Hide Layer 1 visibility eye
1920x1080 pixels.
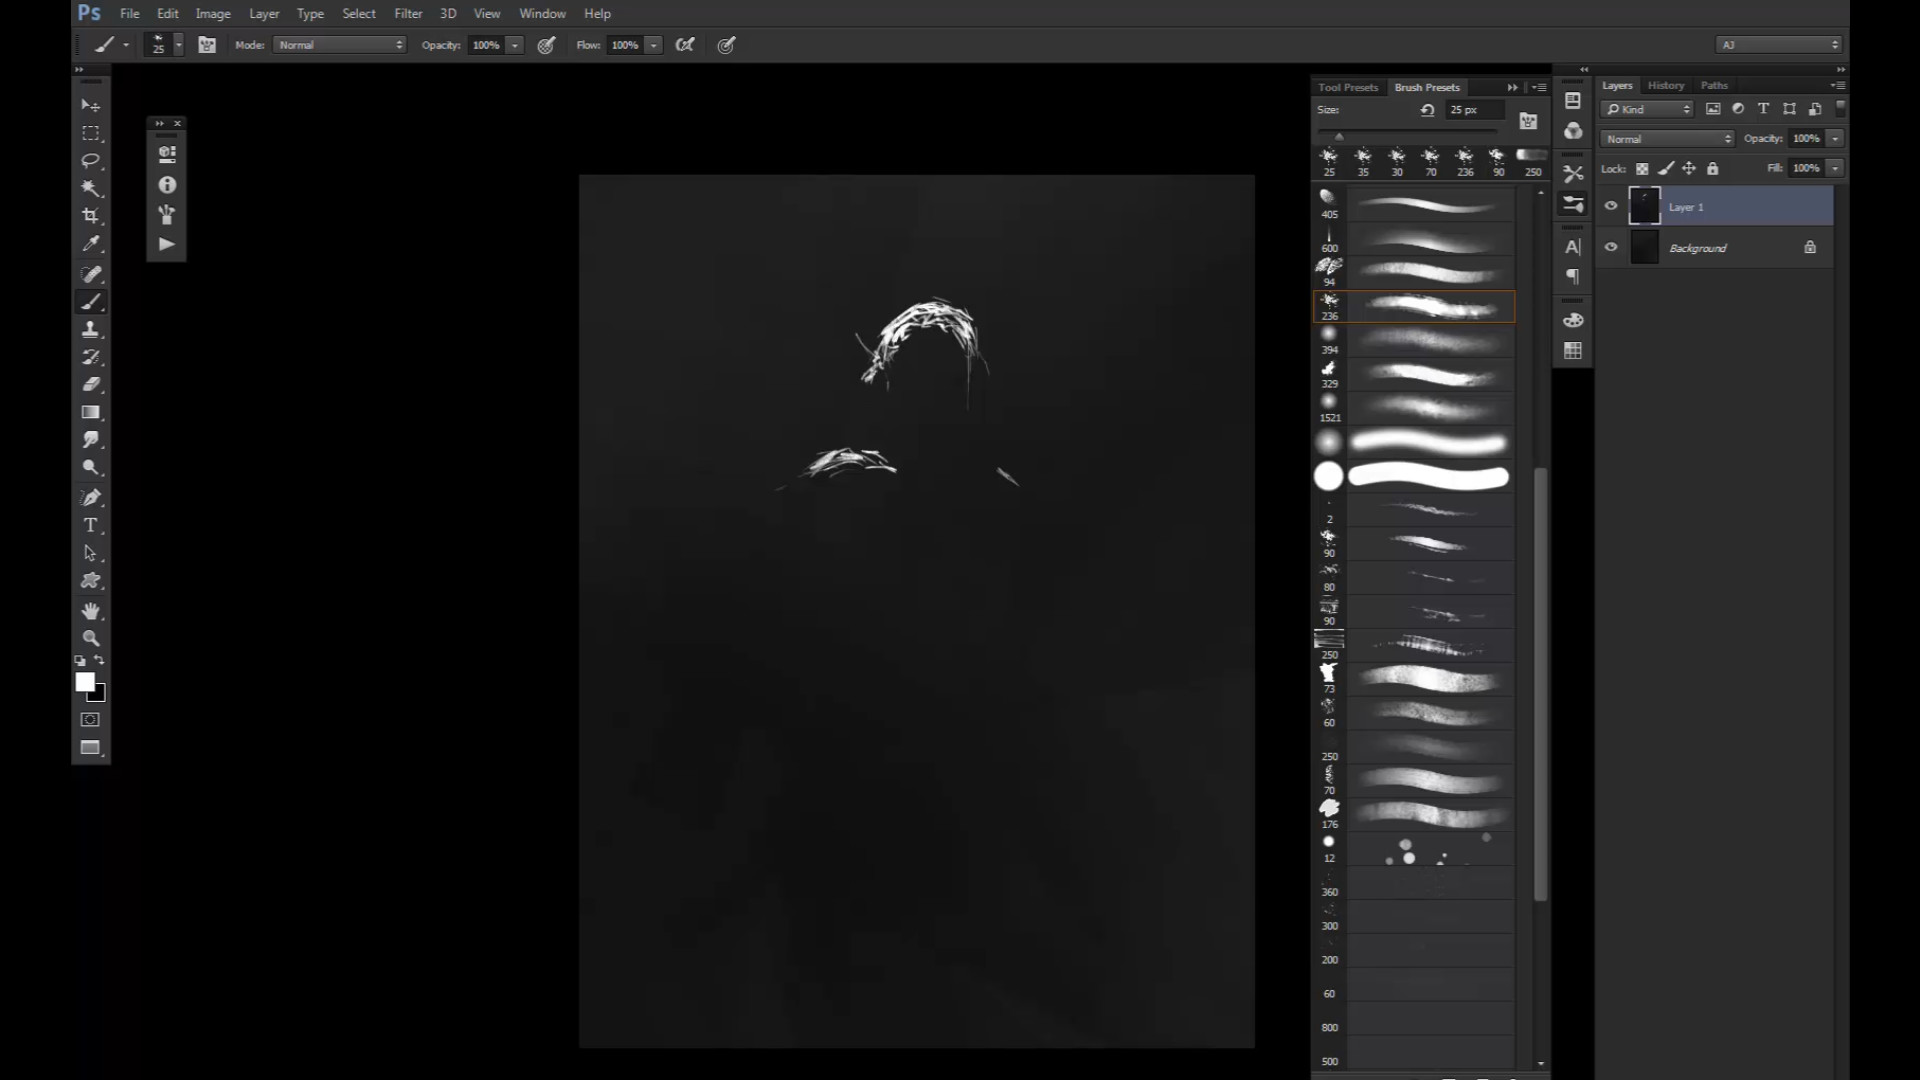point(1611,206)
